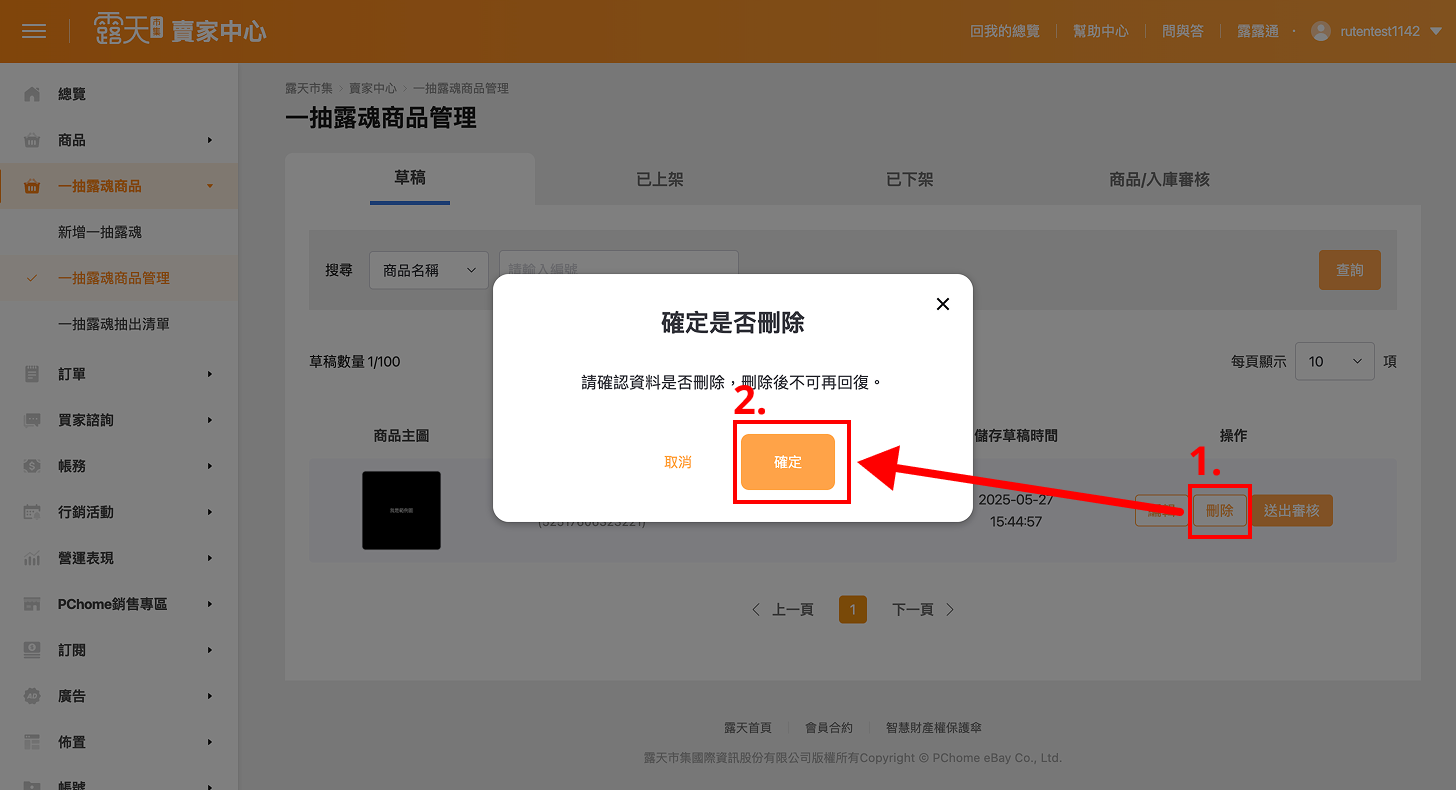Click the 送出審核 button

1291,511
